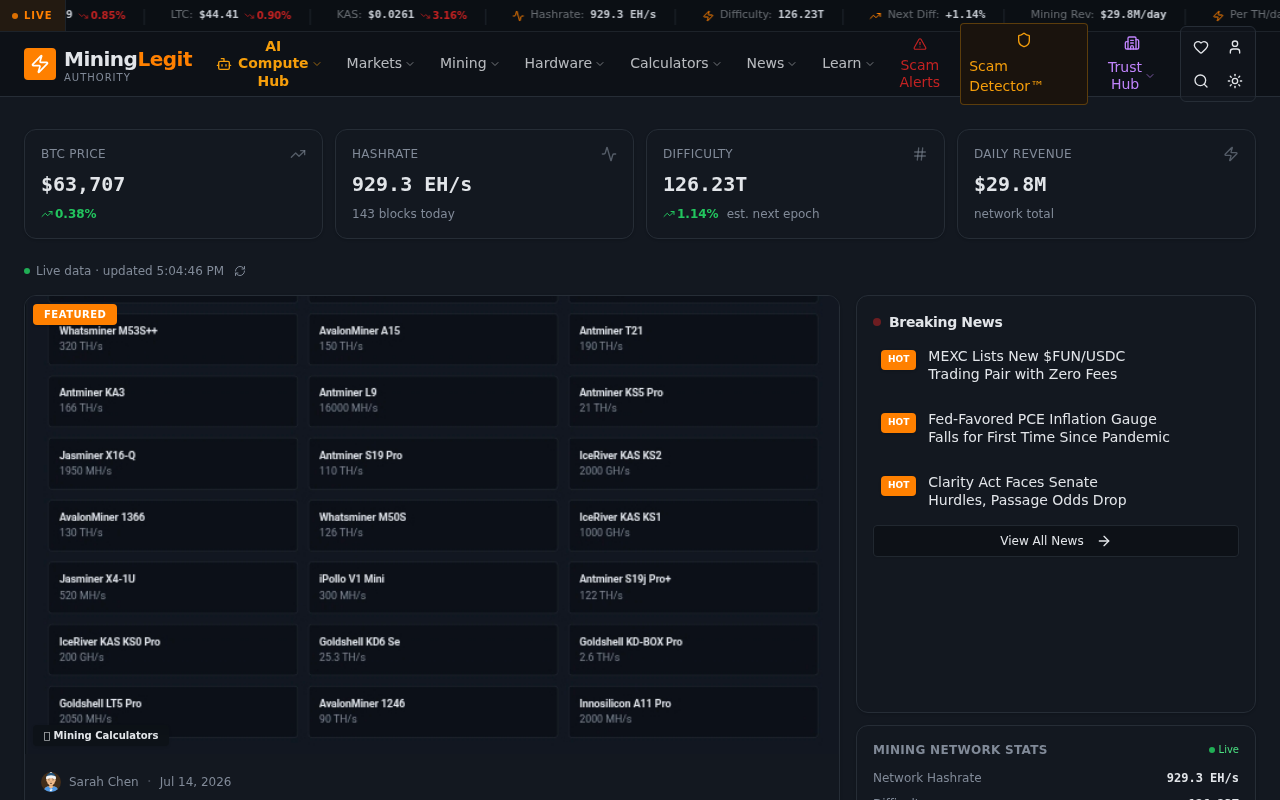Select the Goldshell KD-BOX Pro miner card

point(694,650)
